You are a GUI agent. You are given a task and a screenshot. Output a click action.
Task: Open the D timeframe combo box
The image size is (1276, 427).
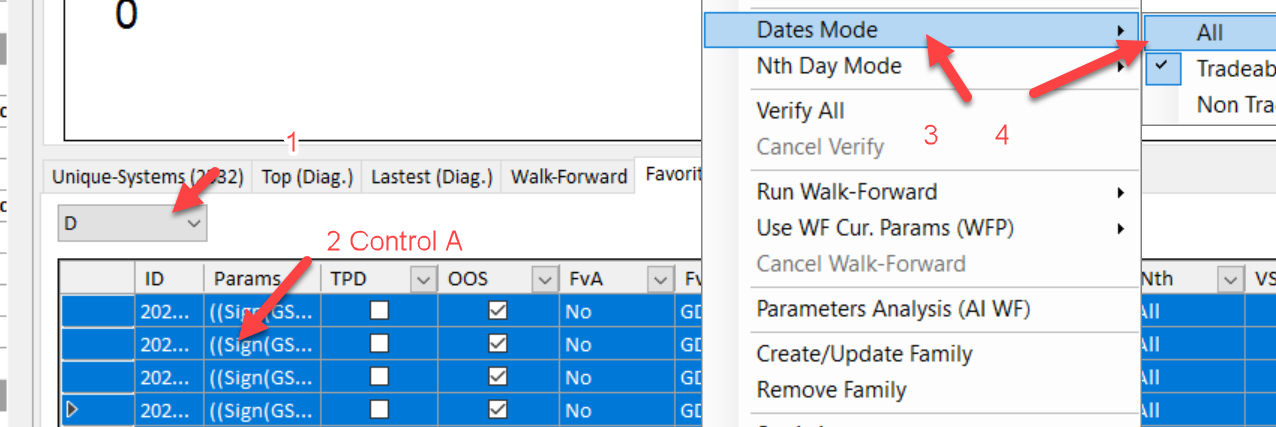point(132,224)
